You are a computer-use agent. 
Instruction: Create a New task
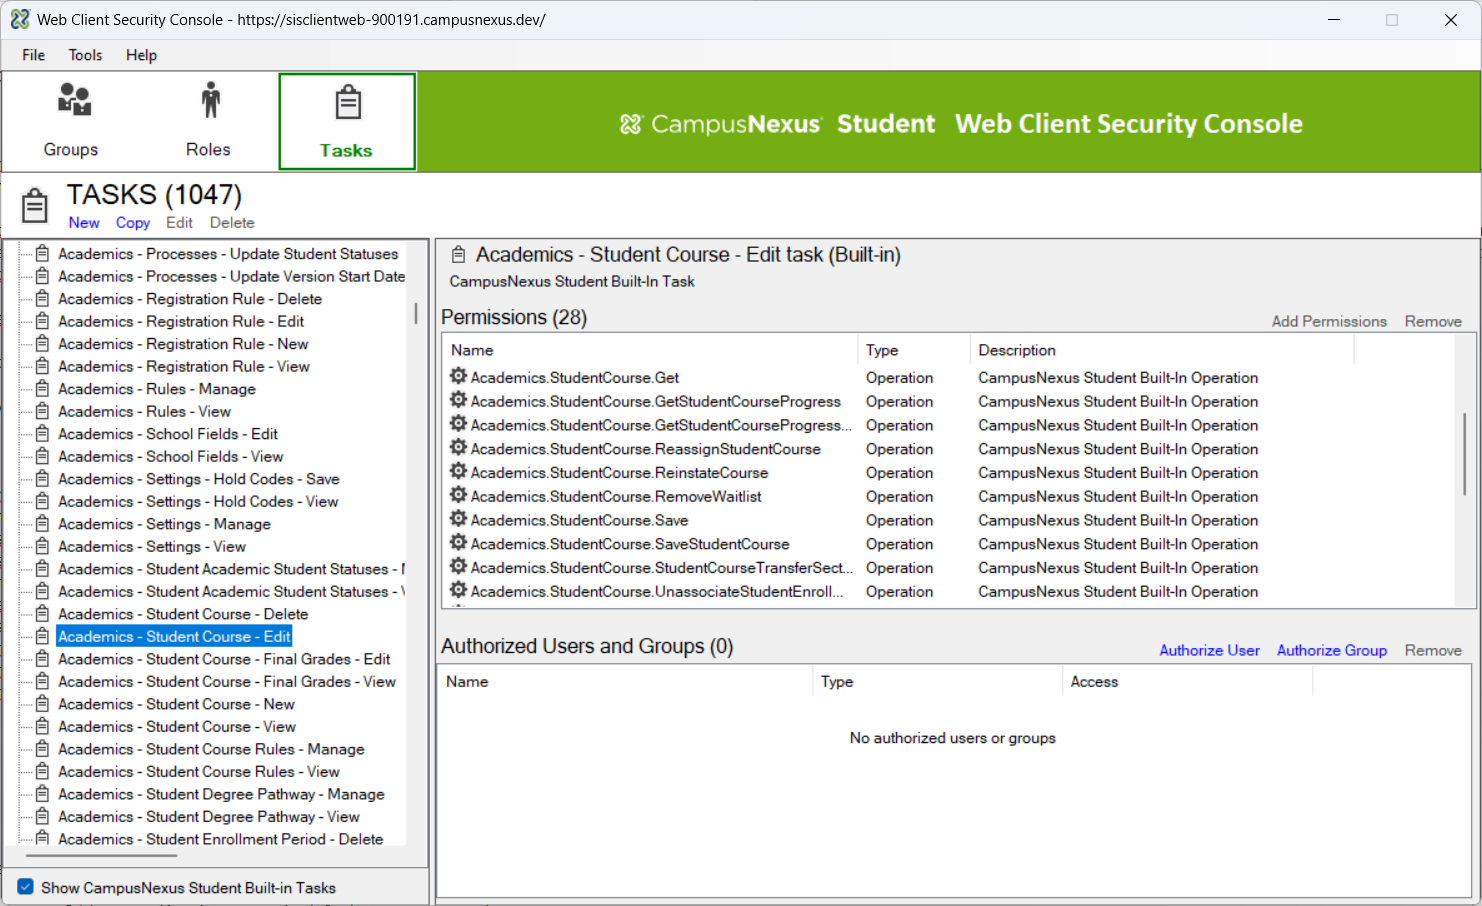tap(84, 223)
